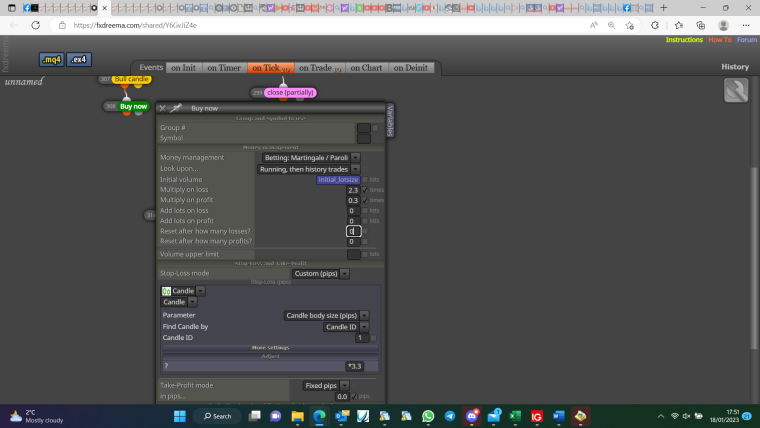Open the Find Candle by dropdown
Image resolution: width=760 pixels, height=428 pixels.
[346, 327]
